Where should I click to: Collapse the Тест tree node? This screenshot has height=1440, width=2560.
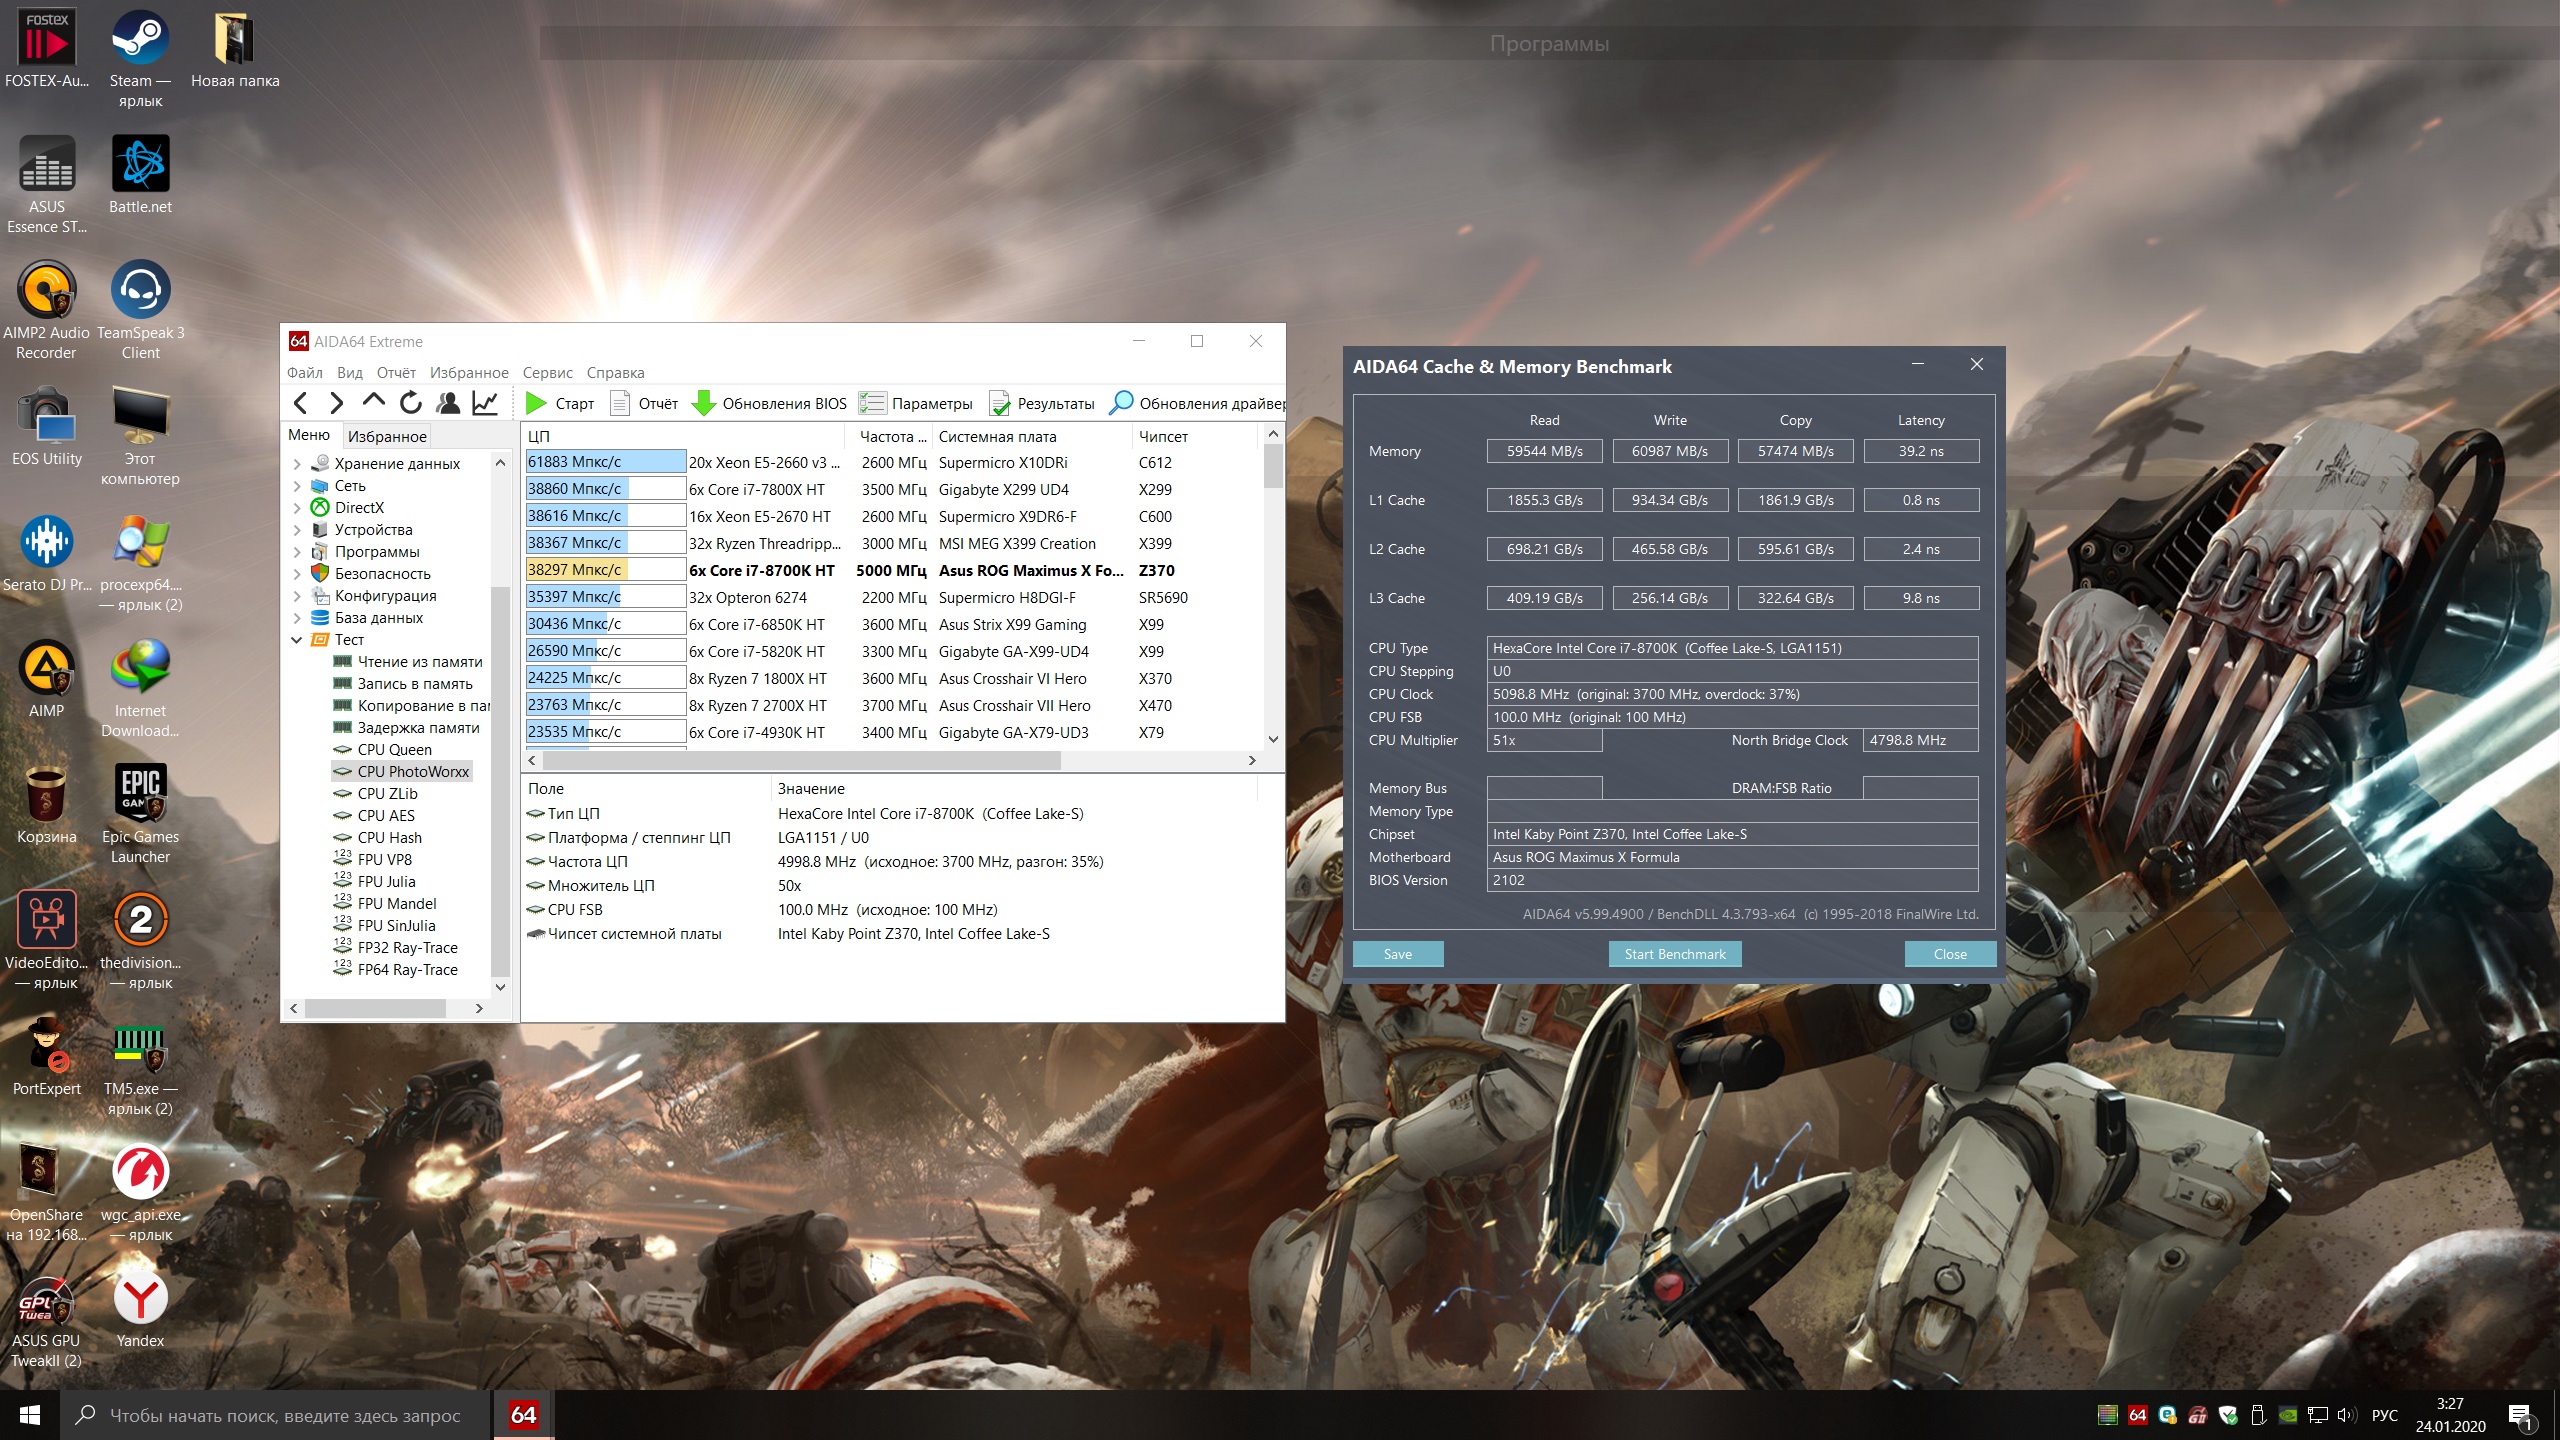pos(297,640)
